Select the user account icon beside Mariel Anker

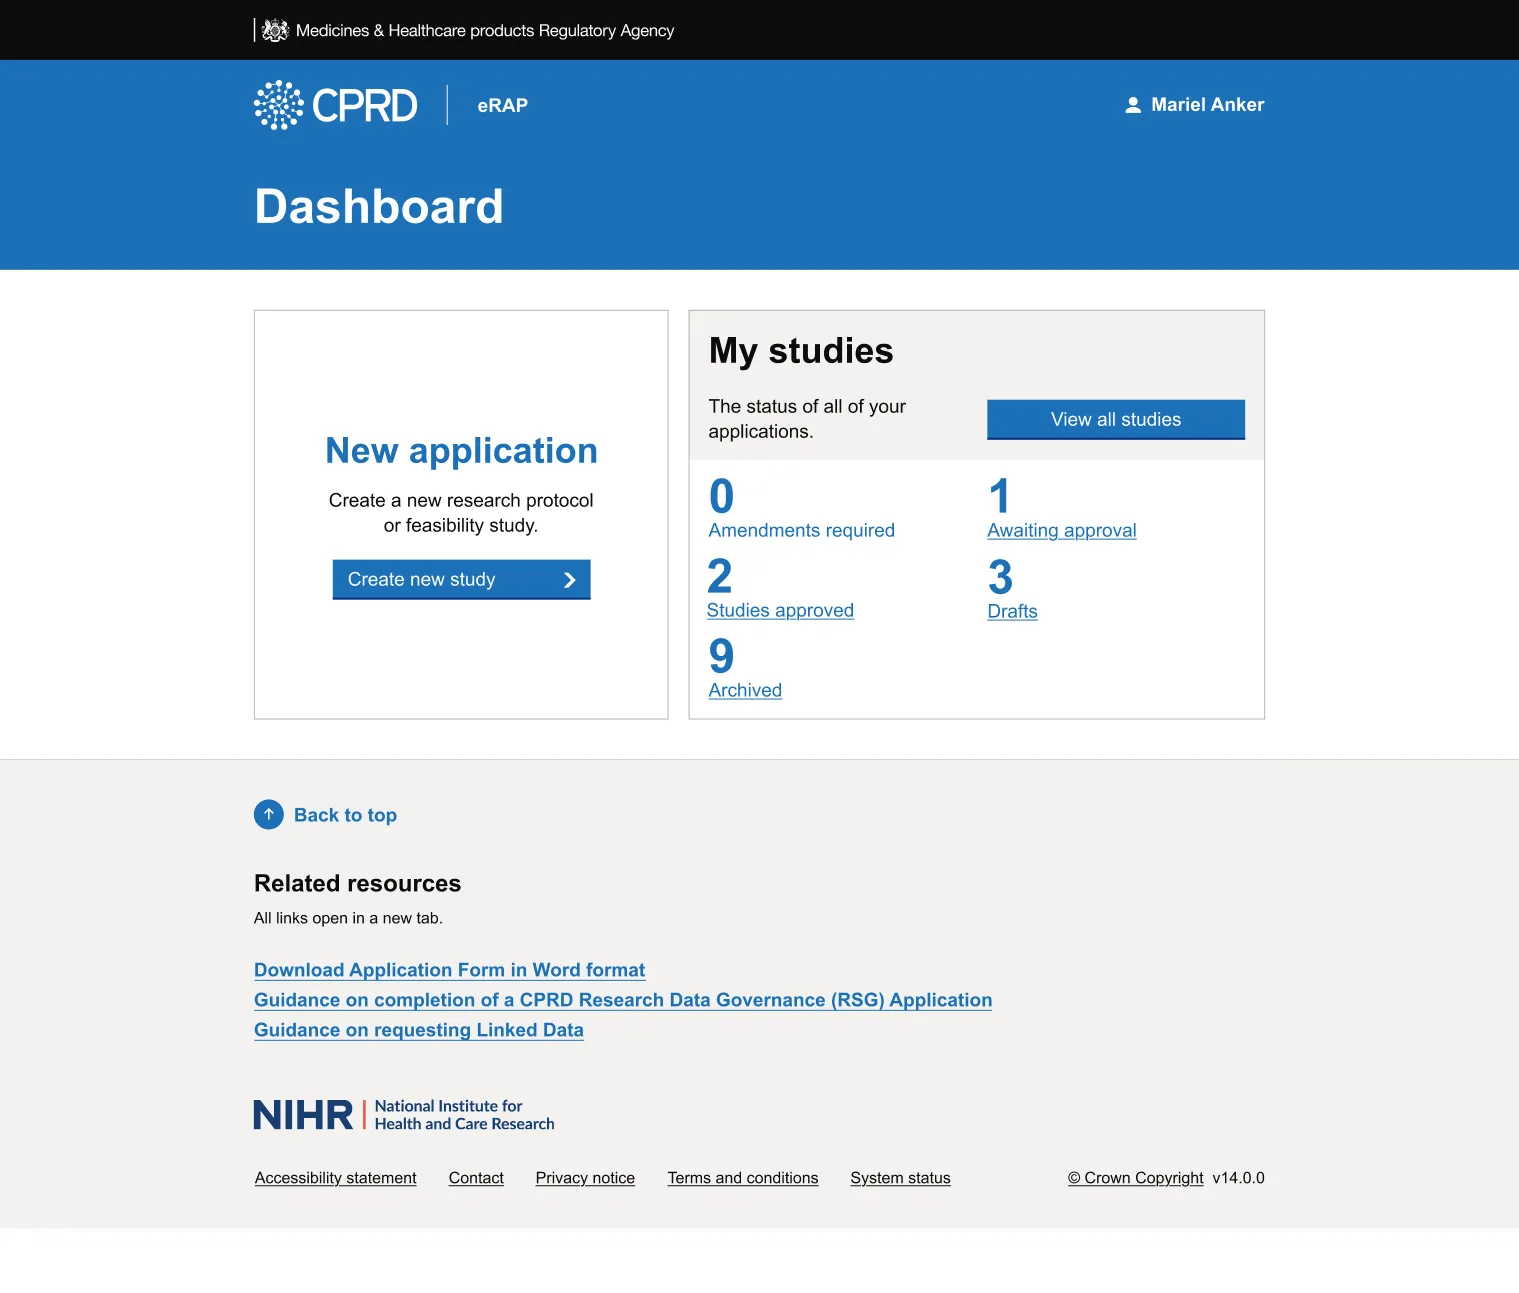1132,104
